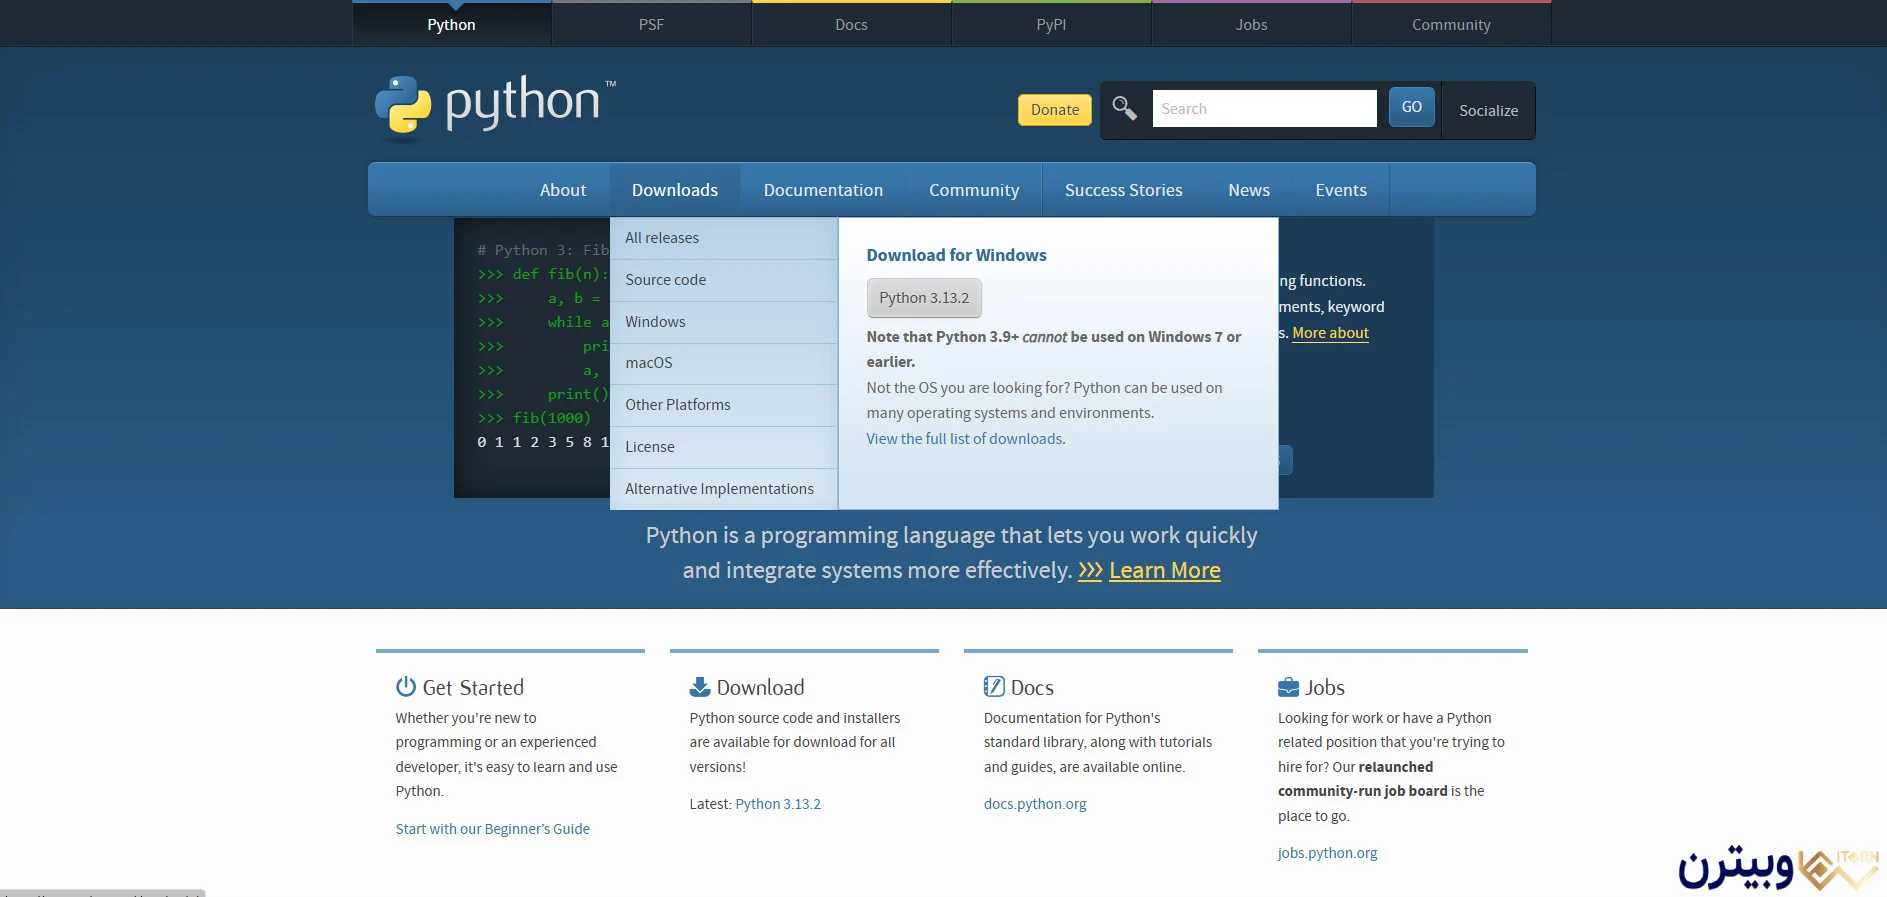Select Source code in Downloads submenu

coord(724,280)
